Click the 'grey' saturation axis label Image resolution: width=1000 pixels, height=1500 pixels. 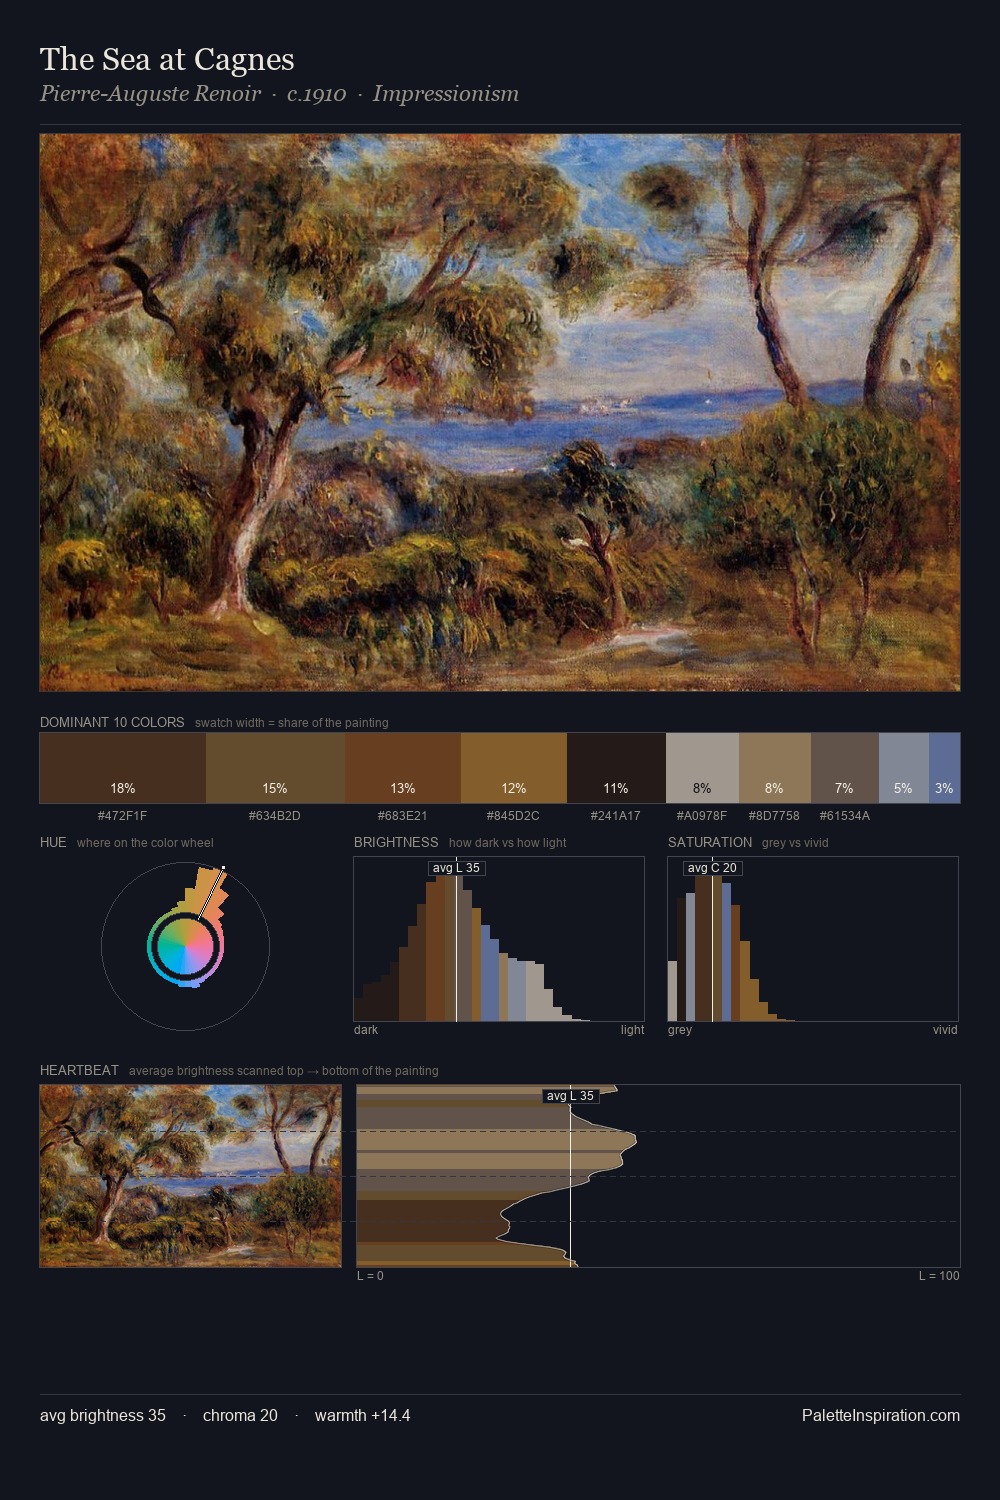[x=680, y=1030]
